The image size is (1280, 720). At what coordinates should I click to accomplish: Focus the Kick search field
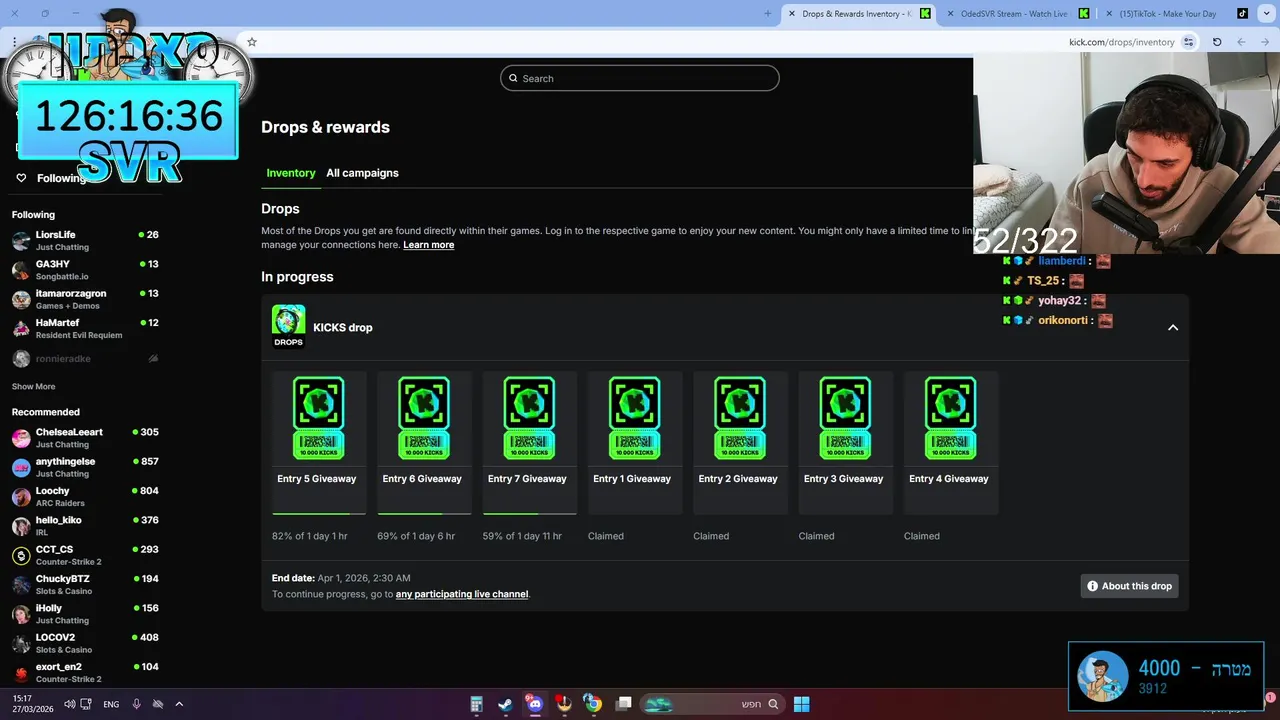(x=640, y=78)
